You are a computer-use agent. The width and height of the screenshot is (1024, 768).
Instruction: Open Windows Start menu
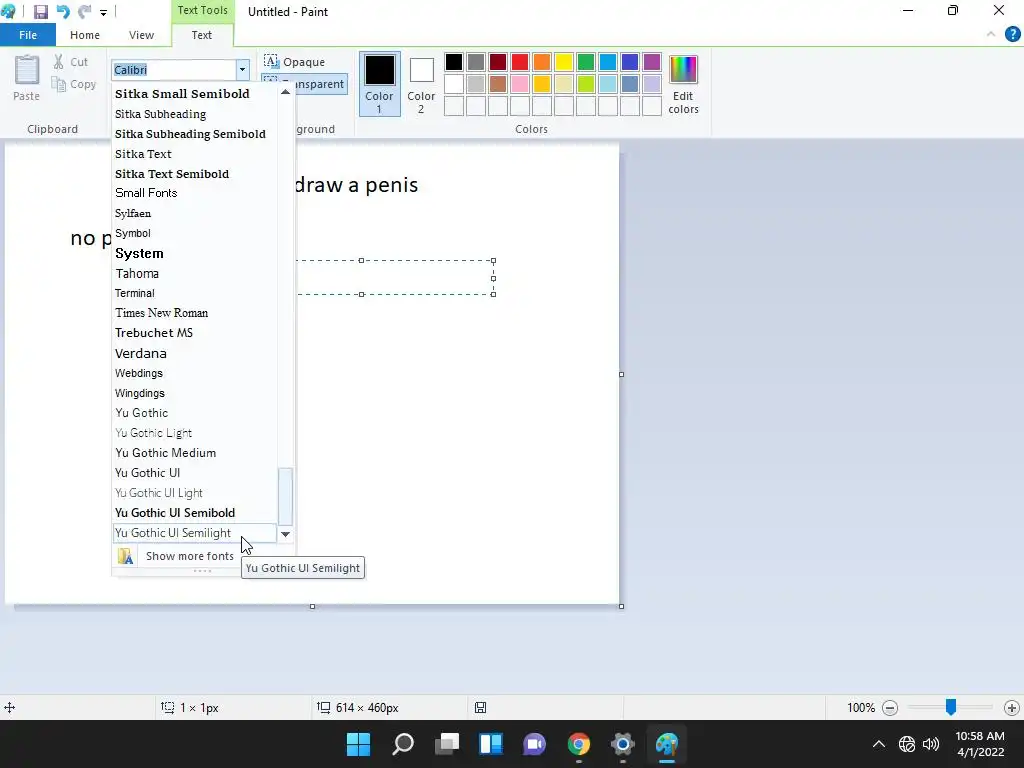(x=358, y=744)
